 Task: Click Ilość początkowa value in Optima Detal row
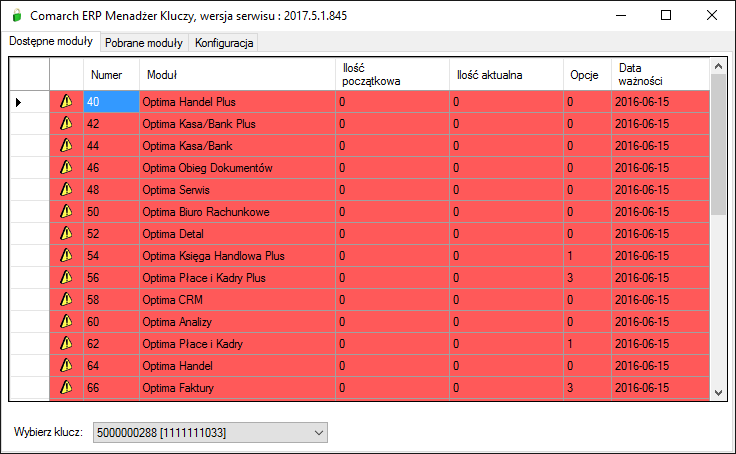[392, 234]
